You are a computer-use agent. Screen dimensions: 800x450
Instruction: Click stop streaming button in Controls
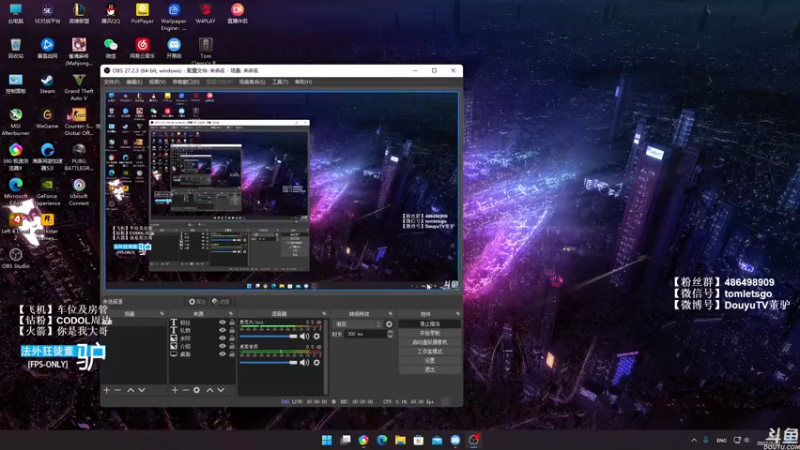coord(430,324)
